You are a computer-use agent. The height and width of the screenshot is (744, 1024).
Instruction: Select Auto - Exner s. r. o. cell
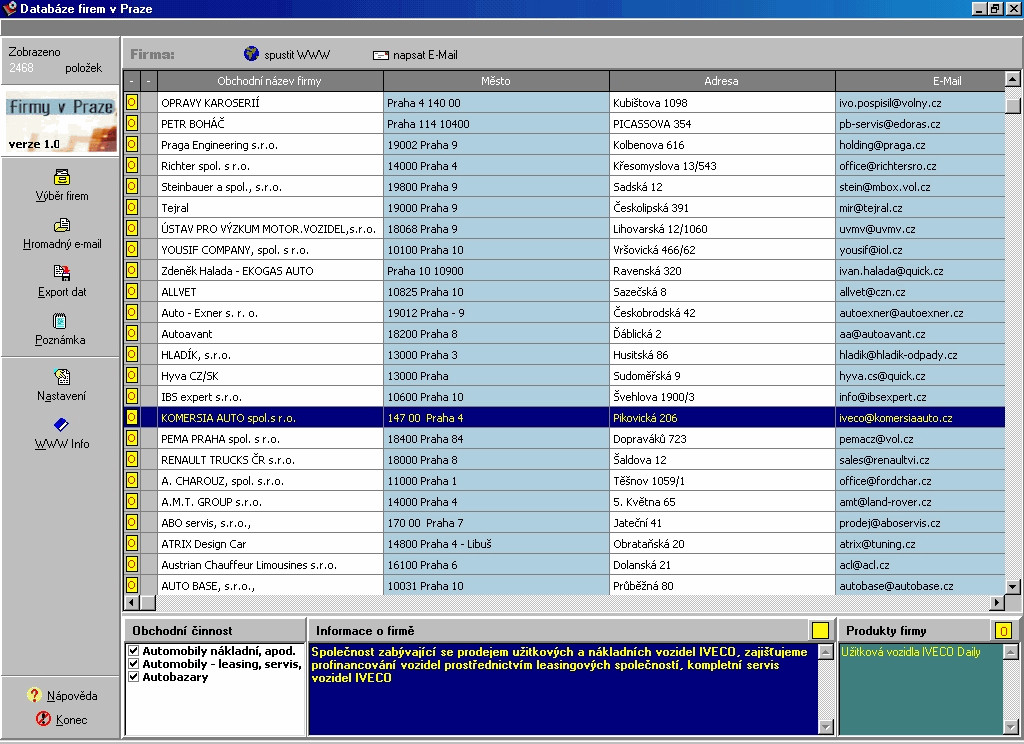pyautogui.click(x=270, y=312)
